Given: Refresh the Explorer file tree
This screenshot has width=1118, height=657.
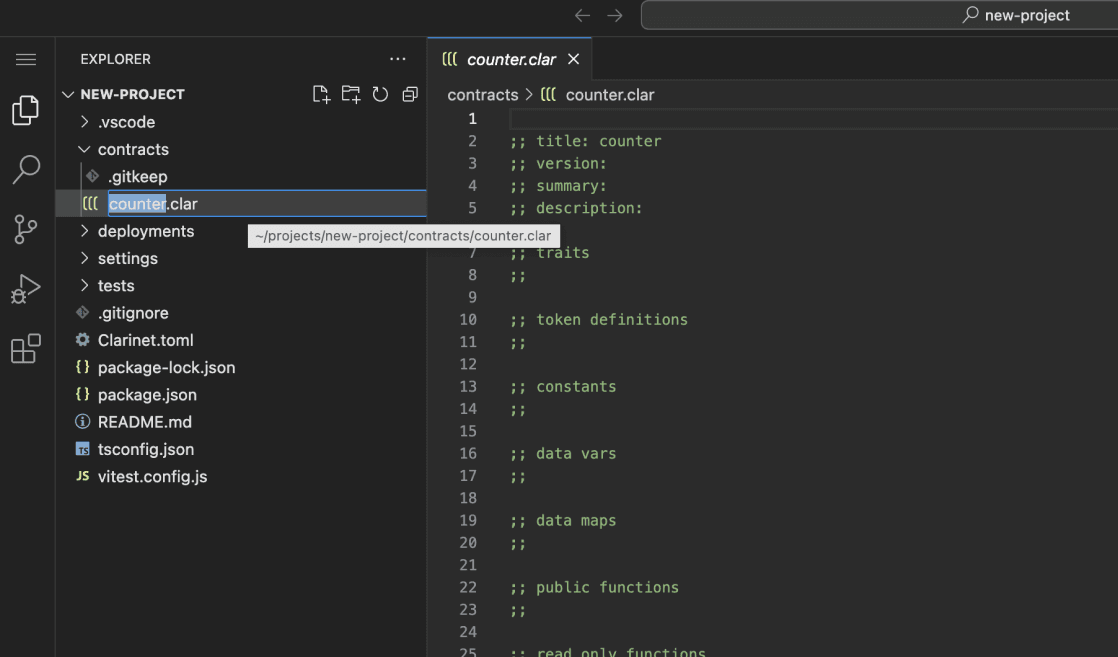Looking at the screenshot, I should [x=380, y=94].
